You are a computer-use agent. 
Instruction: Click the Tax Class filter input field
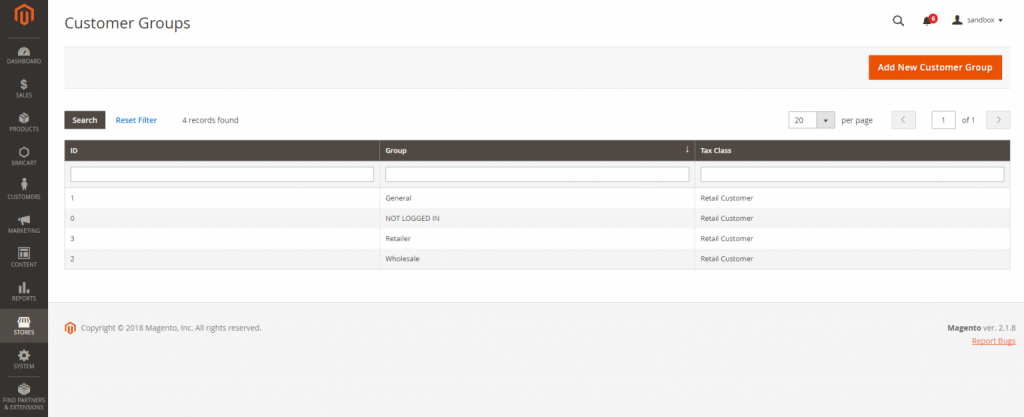(852, 174)
